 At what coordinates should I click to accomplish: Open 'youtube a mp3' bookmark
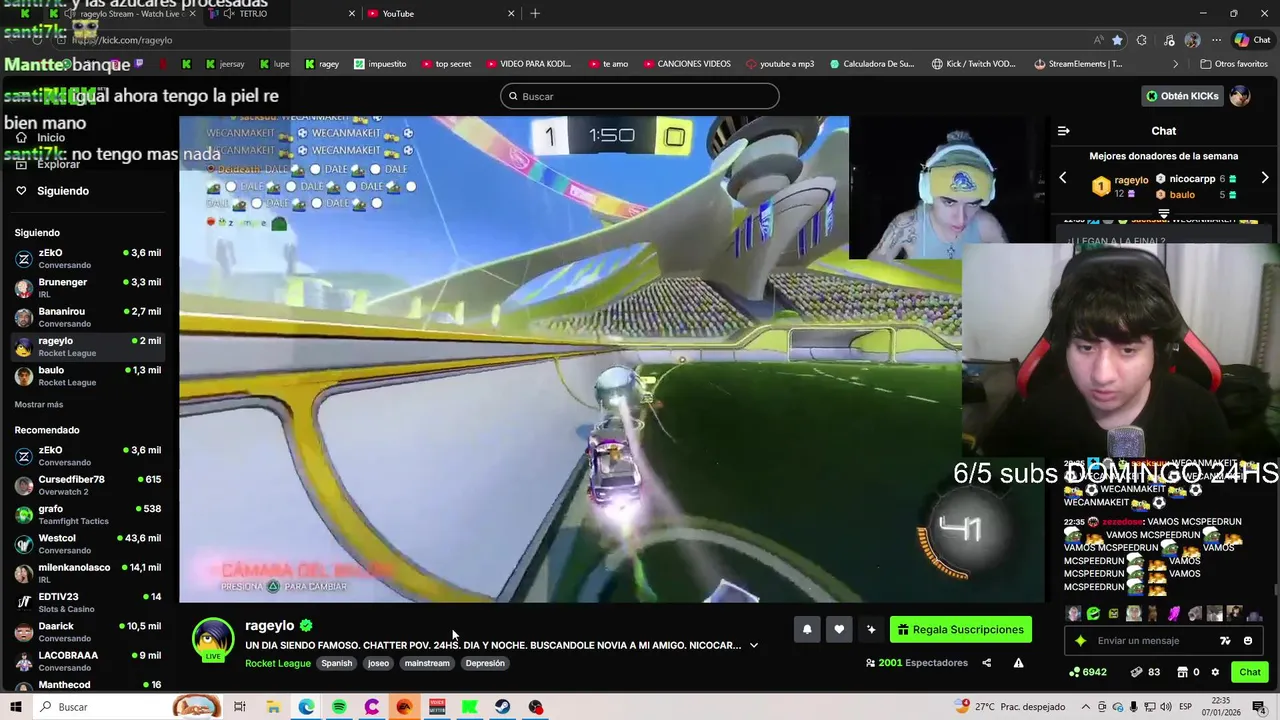pyautogui.click(x=780, y=64)
